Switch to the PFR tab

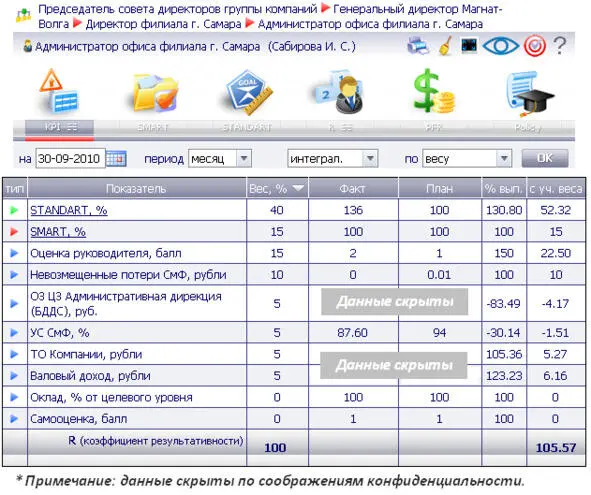(433, 128)
